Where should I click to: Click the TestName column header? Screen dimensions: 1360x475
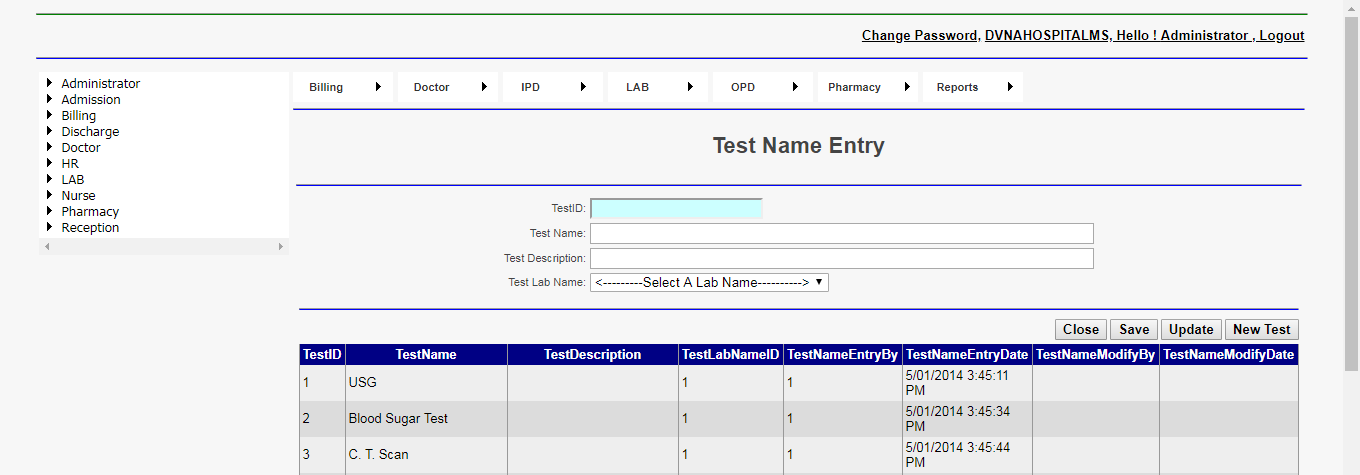click(426, 355)
